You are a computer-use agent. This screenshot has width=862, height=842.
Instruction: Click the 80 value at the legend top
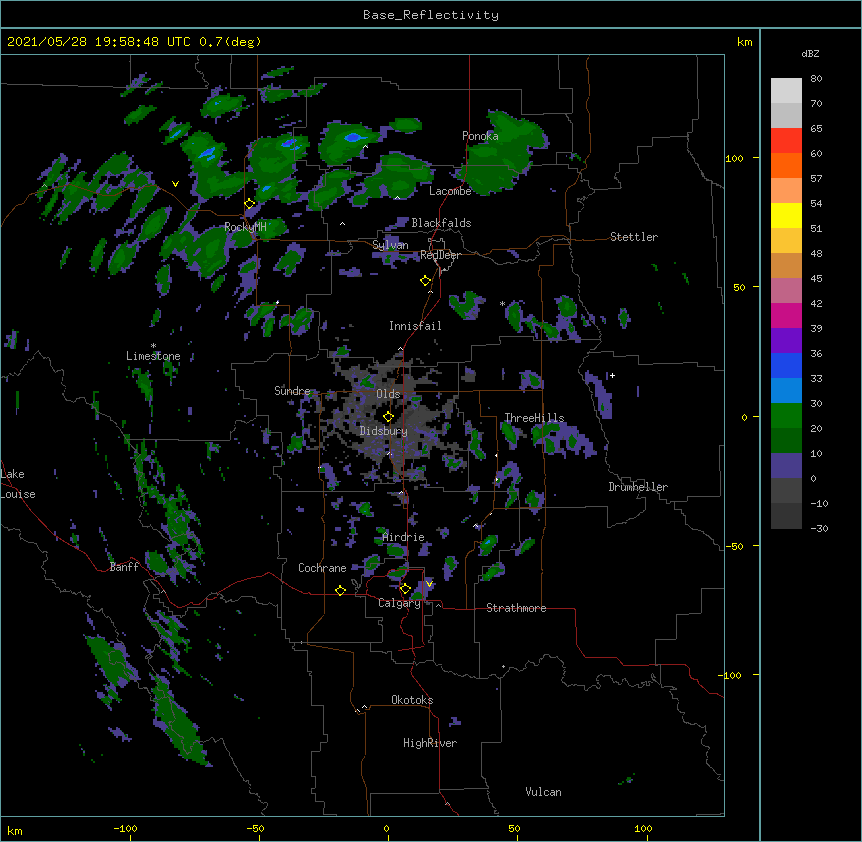[816, 79]
